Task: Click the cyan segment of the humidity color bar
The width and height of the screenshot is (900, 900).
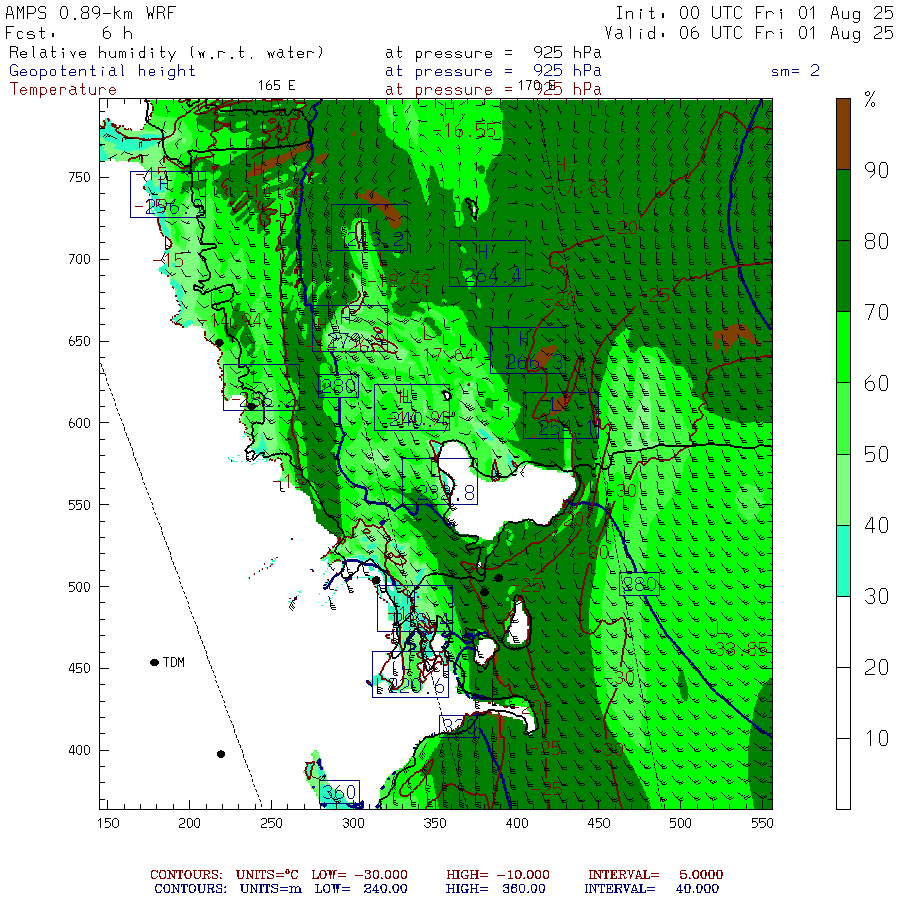Action: pos(843,561)
